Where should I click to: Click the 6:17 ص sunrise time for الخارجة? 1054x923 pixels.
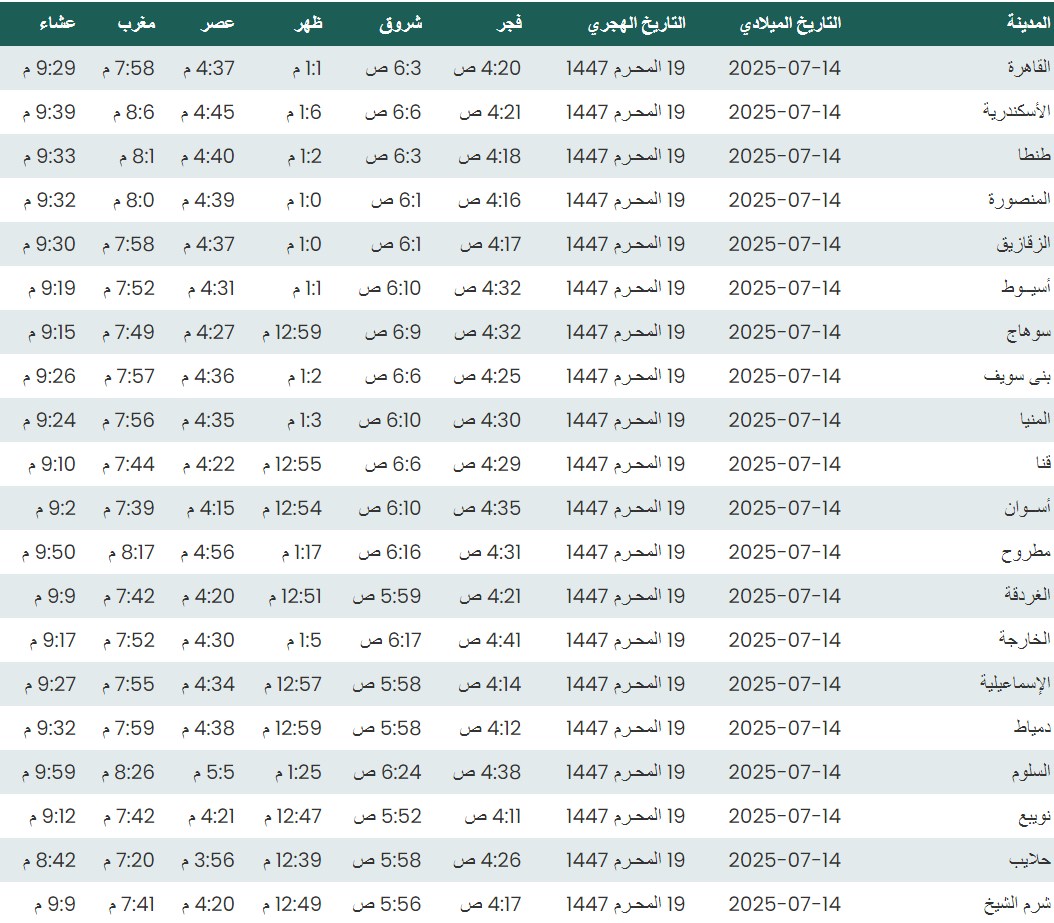pyautogui.click(x=388, y=640)
